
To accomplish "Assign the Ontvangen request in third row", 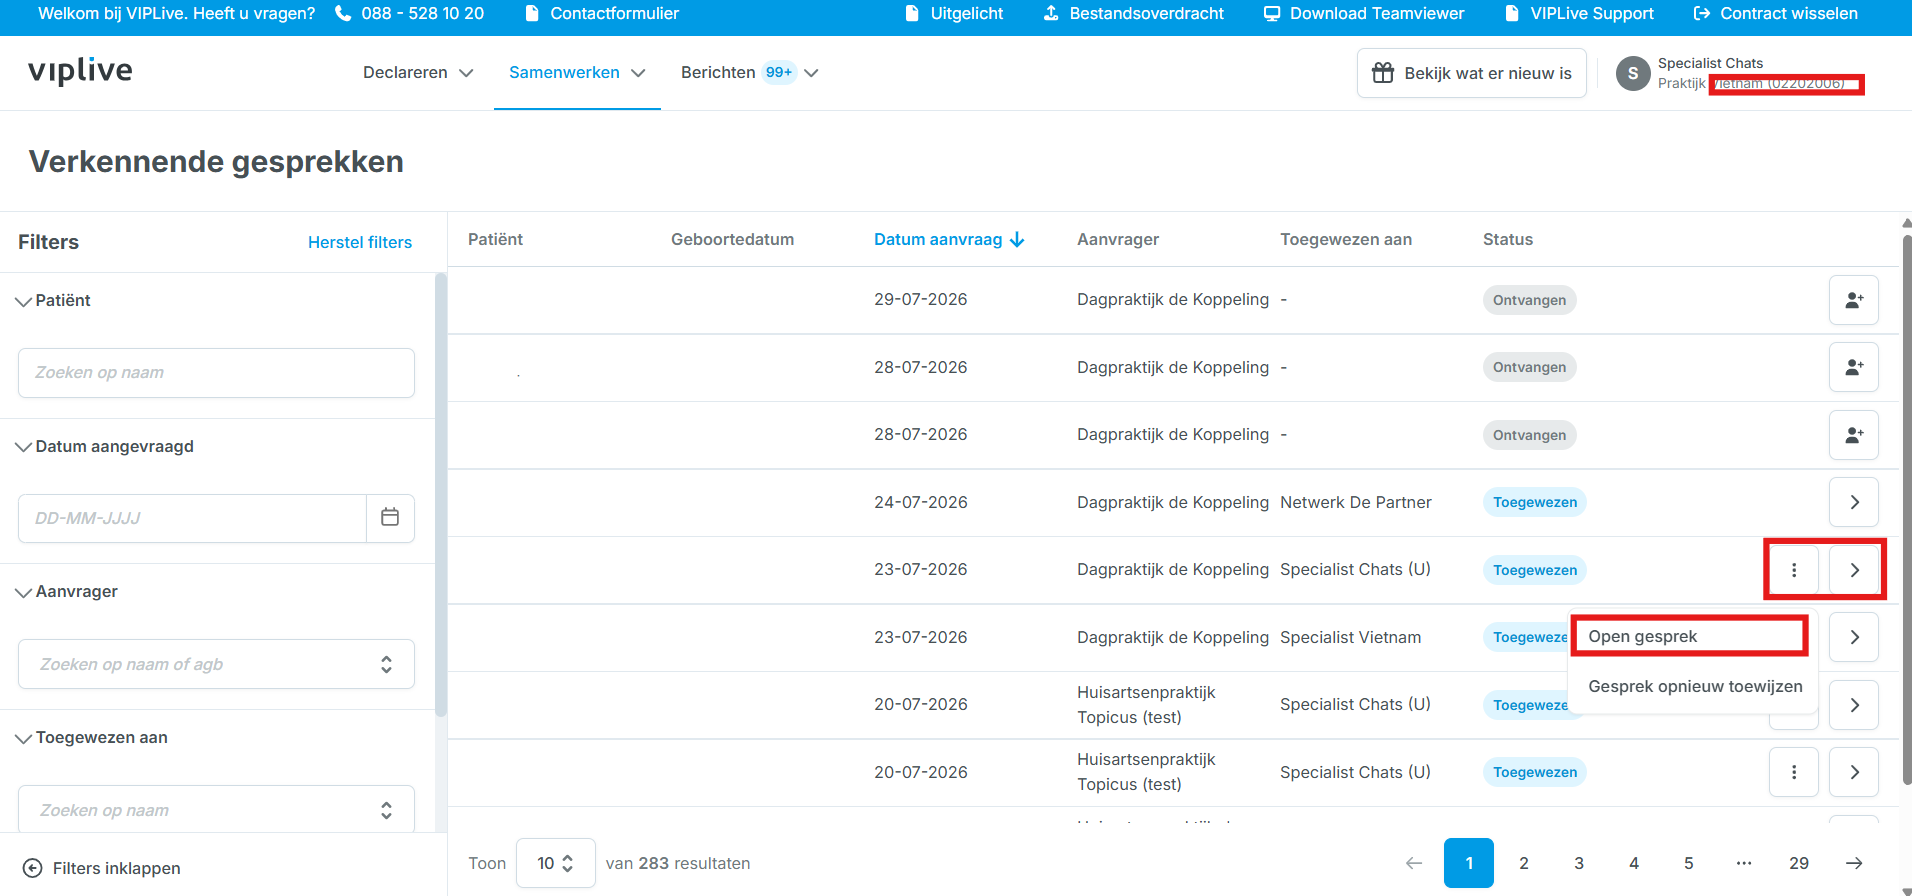I will [x=1853, y=435].
